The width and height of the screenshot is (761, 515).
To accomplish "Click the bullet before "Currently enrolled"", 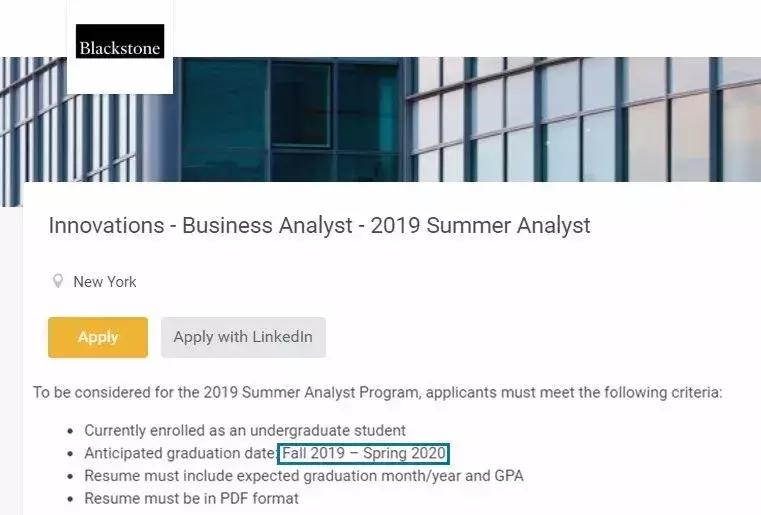I will pos(70,432).
